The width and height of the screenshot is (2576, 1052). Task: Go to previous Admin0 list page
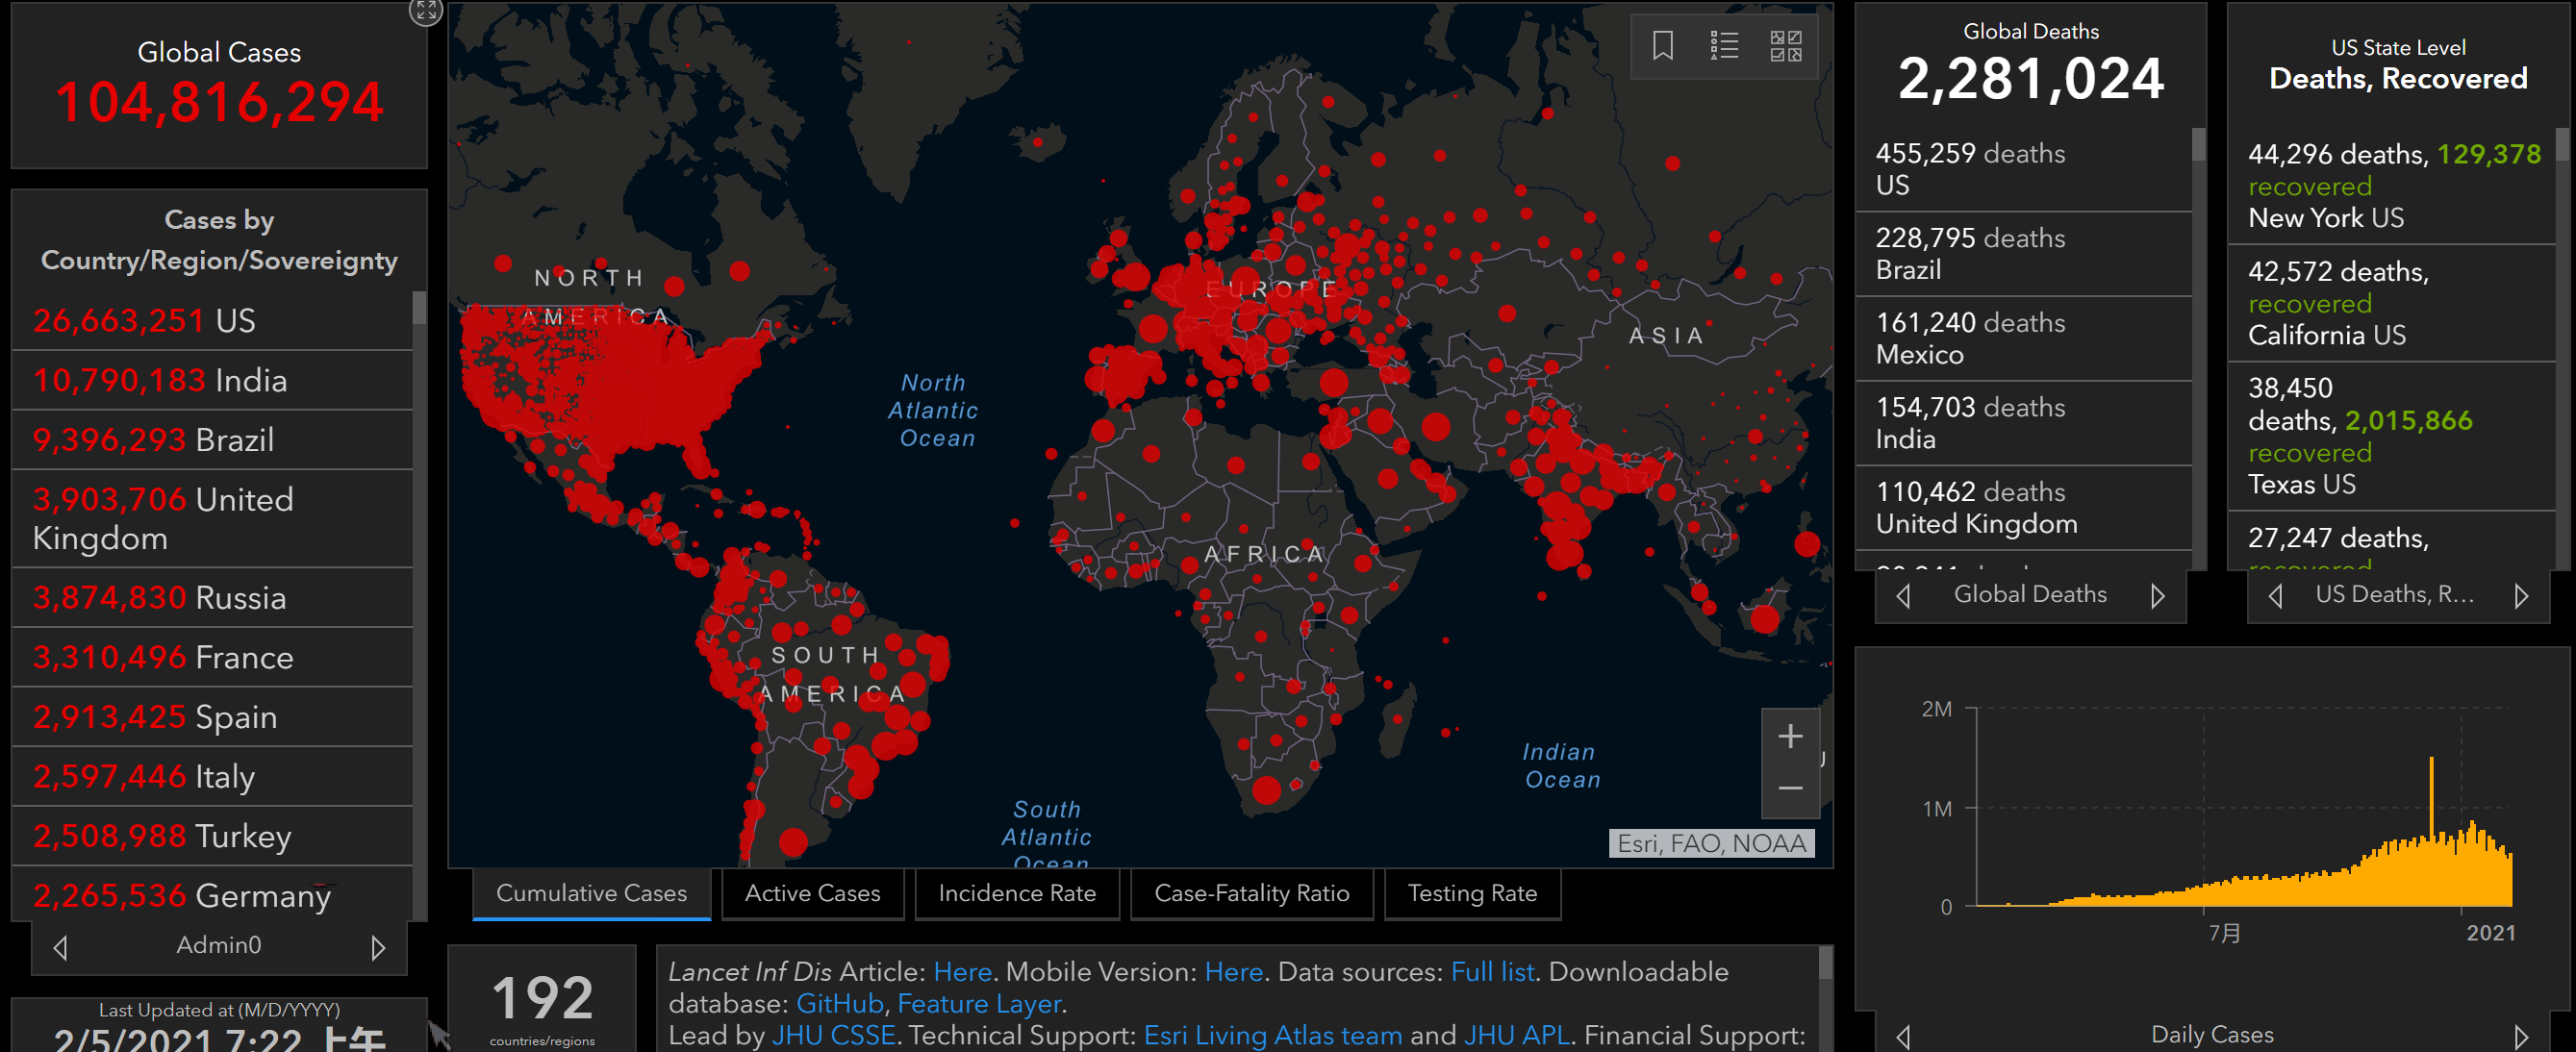pyautogui.click(x=60, y=947)
